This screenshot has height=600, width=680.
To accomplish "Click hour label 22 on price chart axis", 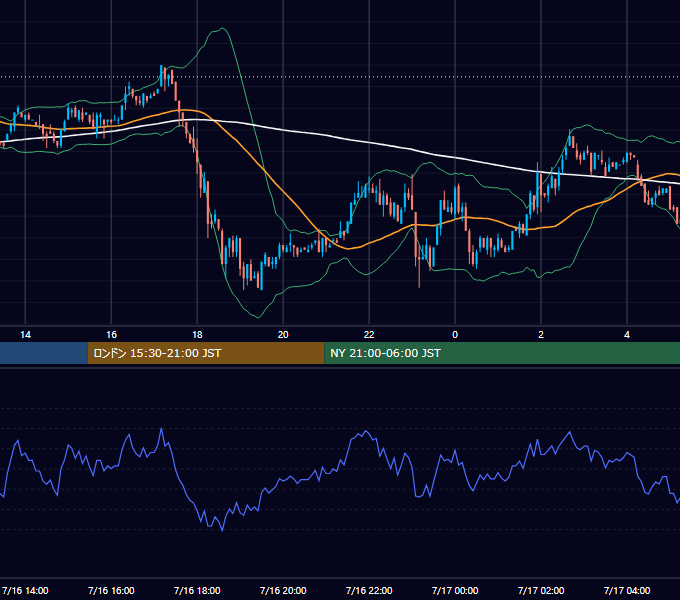I will click(369, 335).
